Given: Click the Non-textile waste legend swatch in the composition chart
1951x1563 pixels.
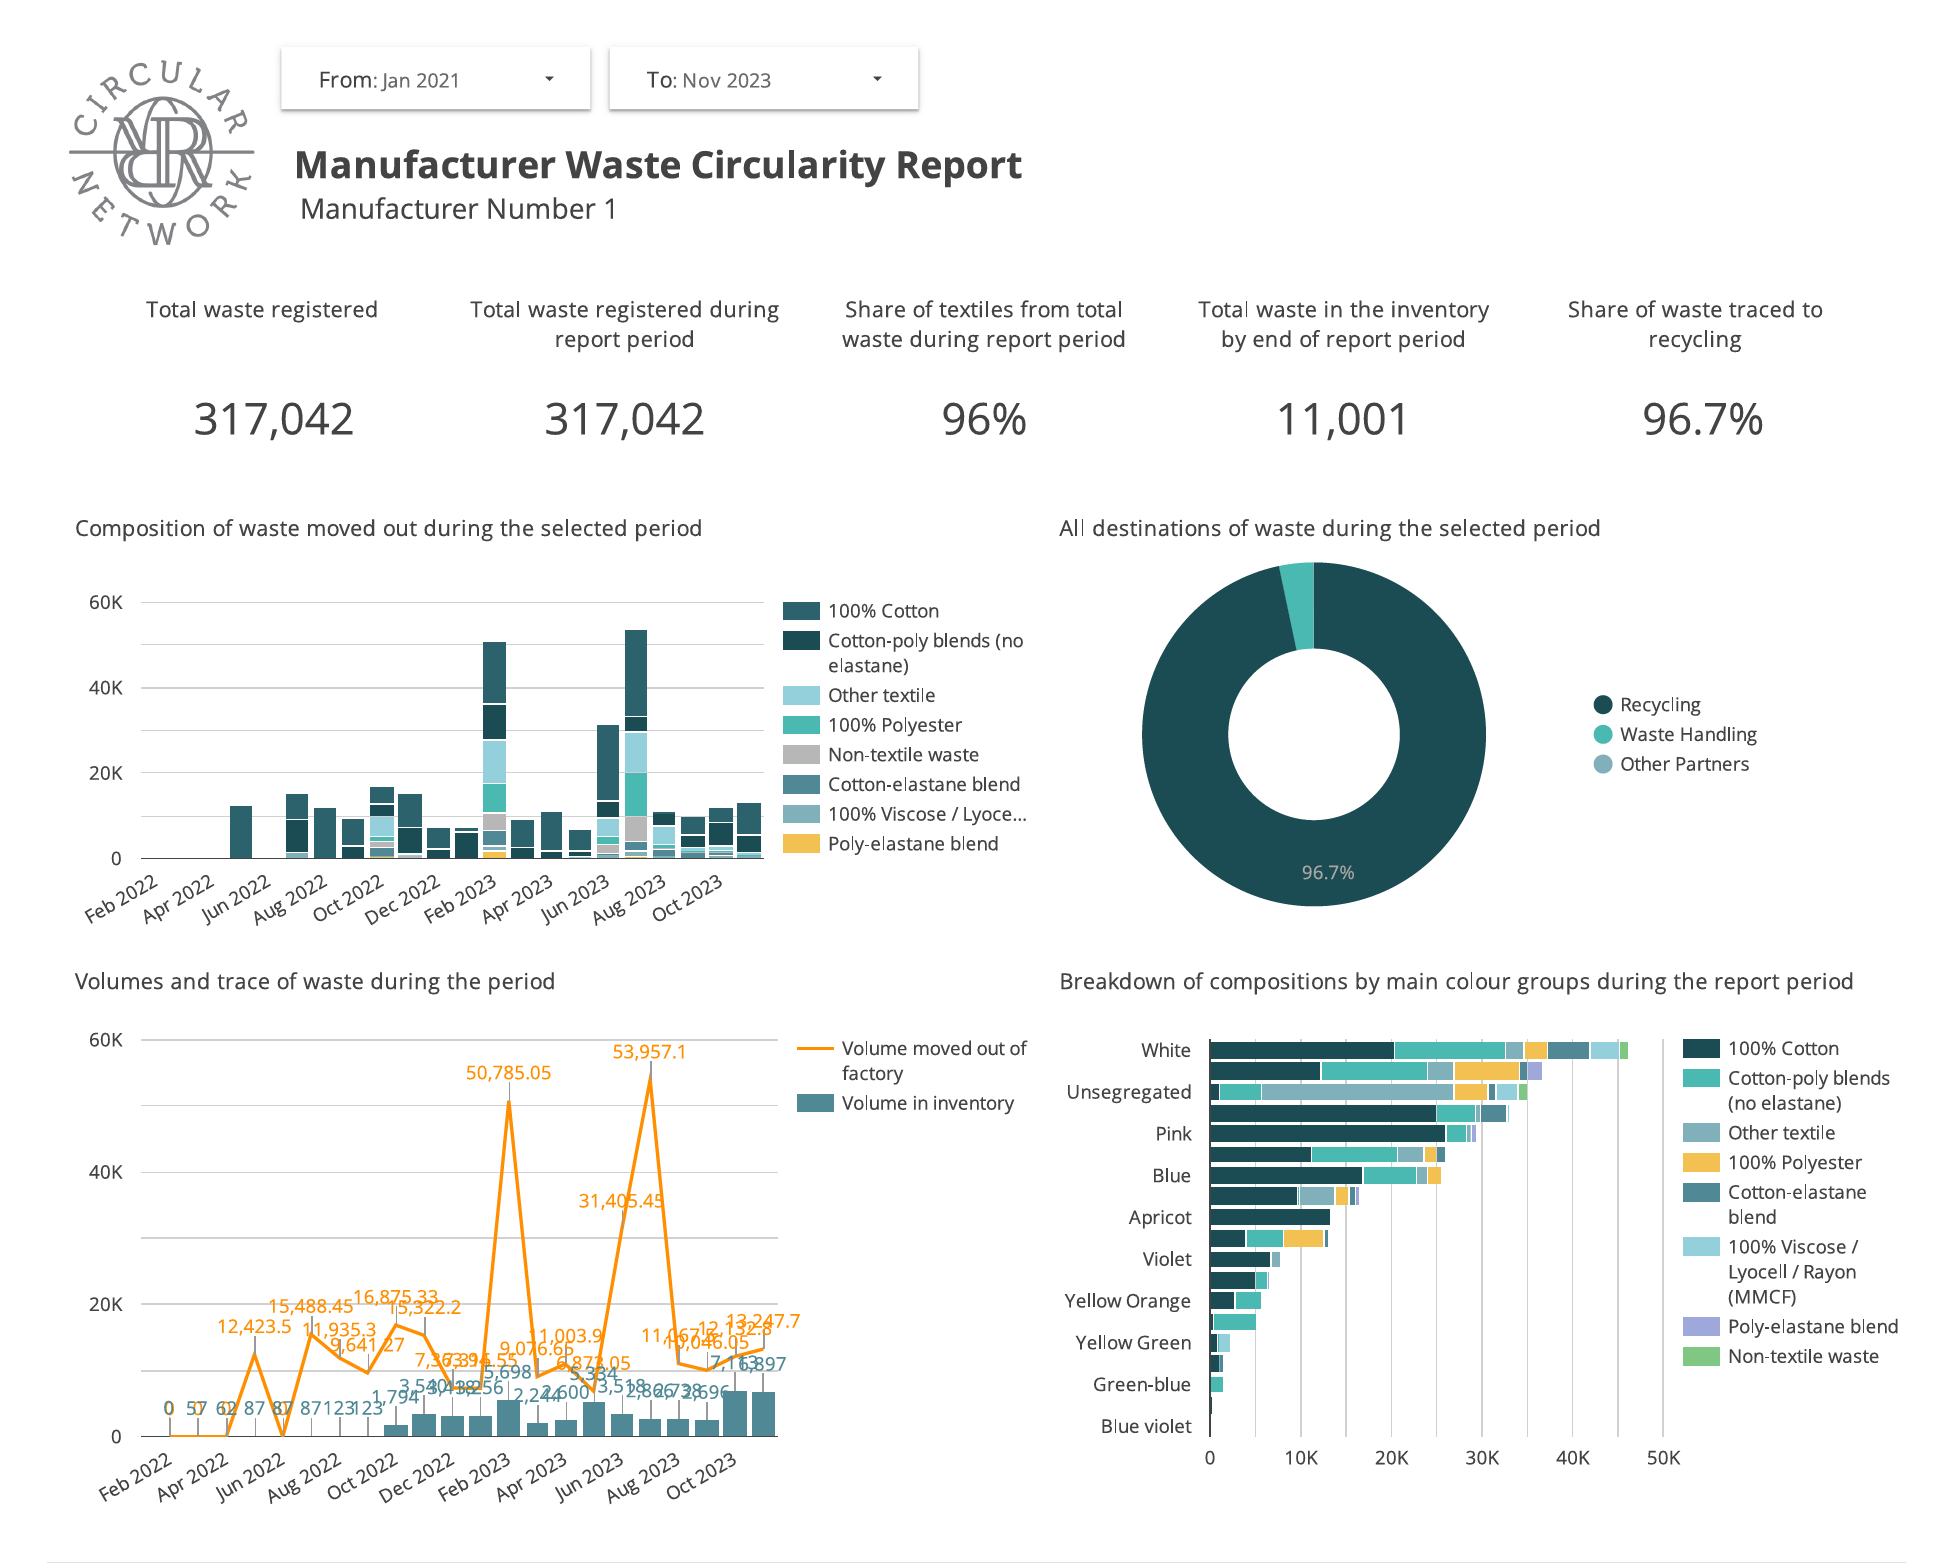Looking at the screenshot, I should coord(801,755).
